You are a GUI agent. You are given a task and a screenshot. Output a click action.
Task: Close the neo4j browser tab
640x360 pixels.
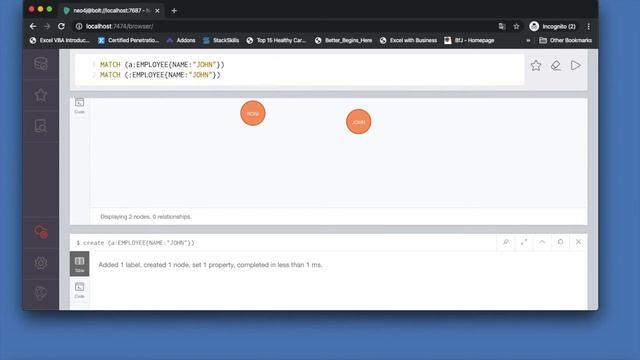[157, 11]
